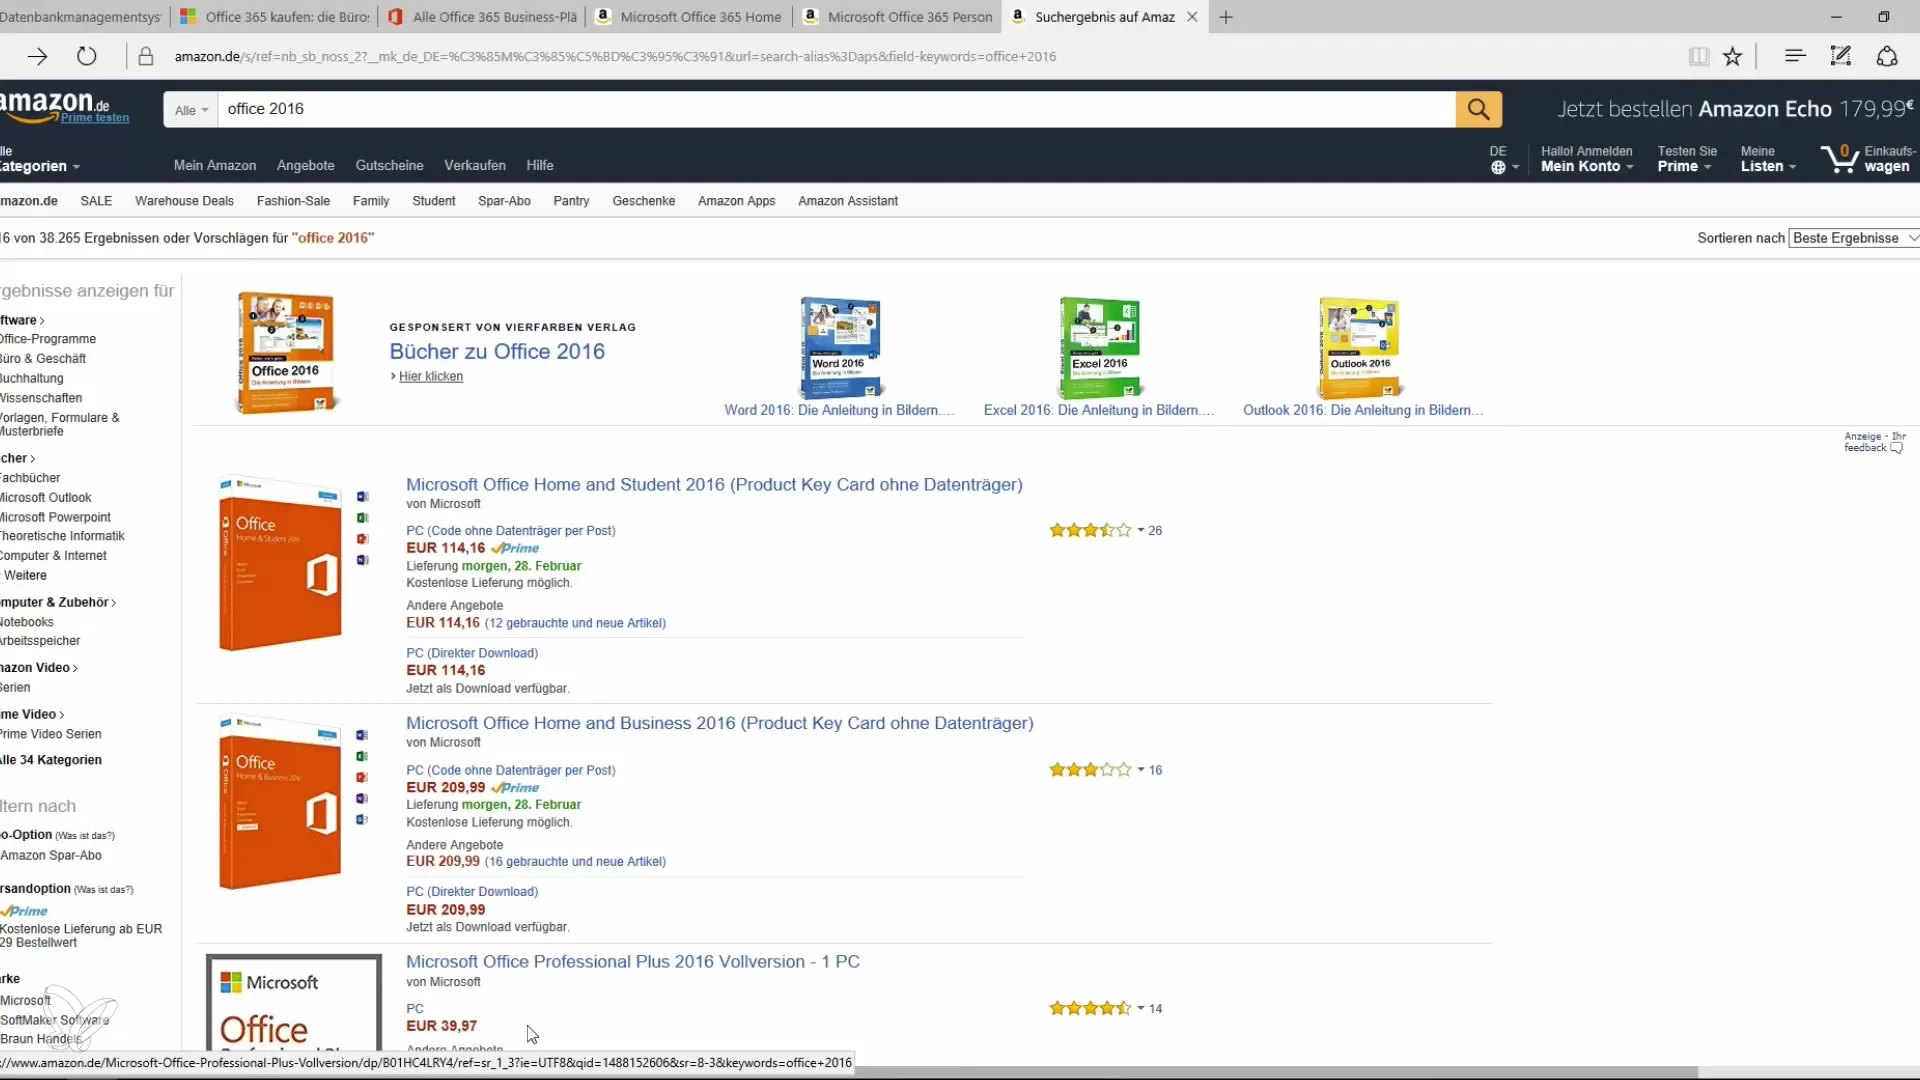Viewport: 1920px width, 1080px height.
Task: Click the share icon in browser toolbar
Action: click(1887, 57)
